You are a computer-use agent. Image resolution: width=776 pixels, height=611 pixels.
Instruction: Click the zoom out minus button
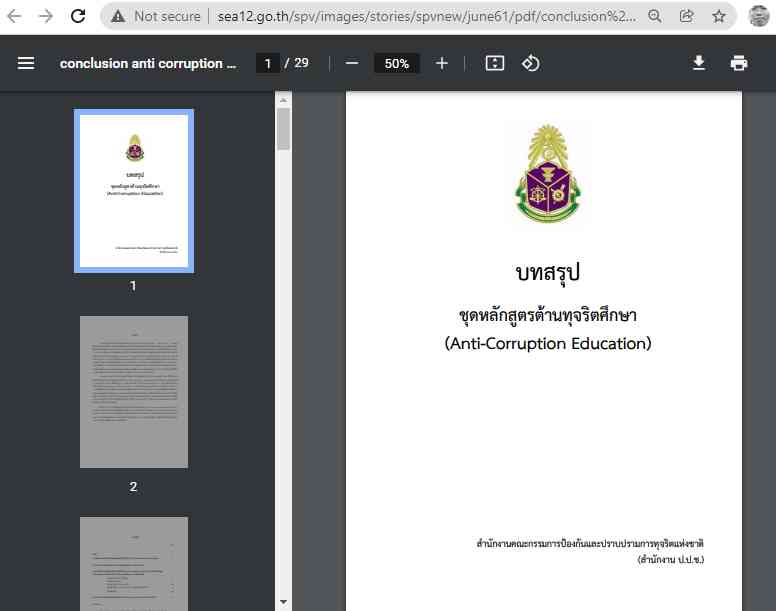click(x=352, y=63)
